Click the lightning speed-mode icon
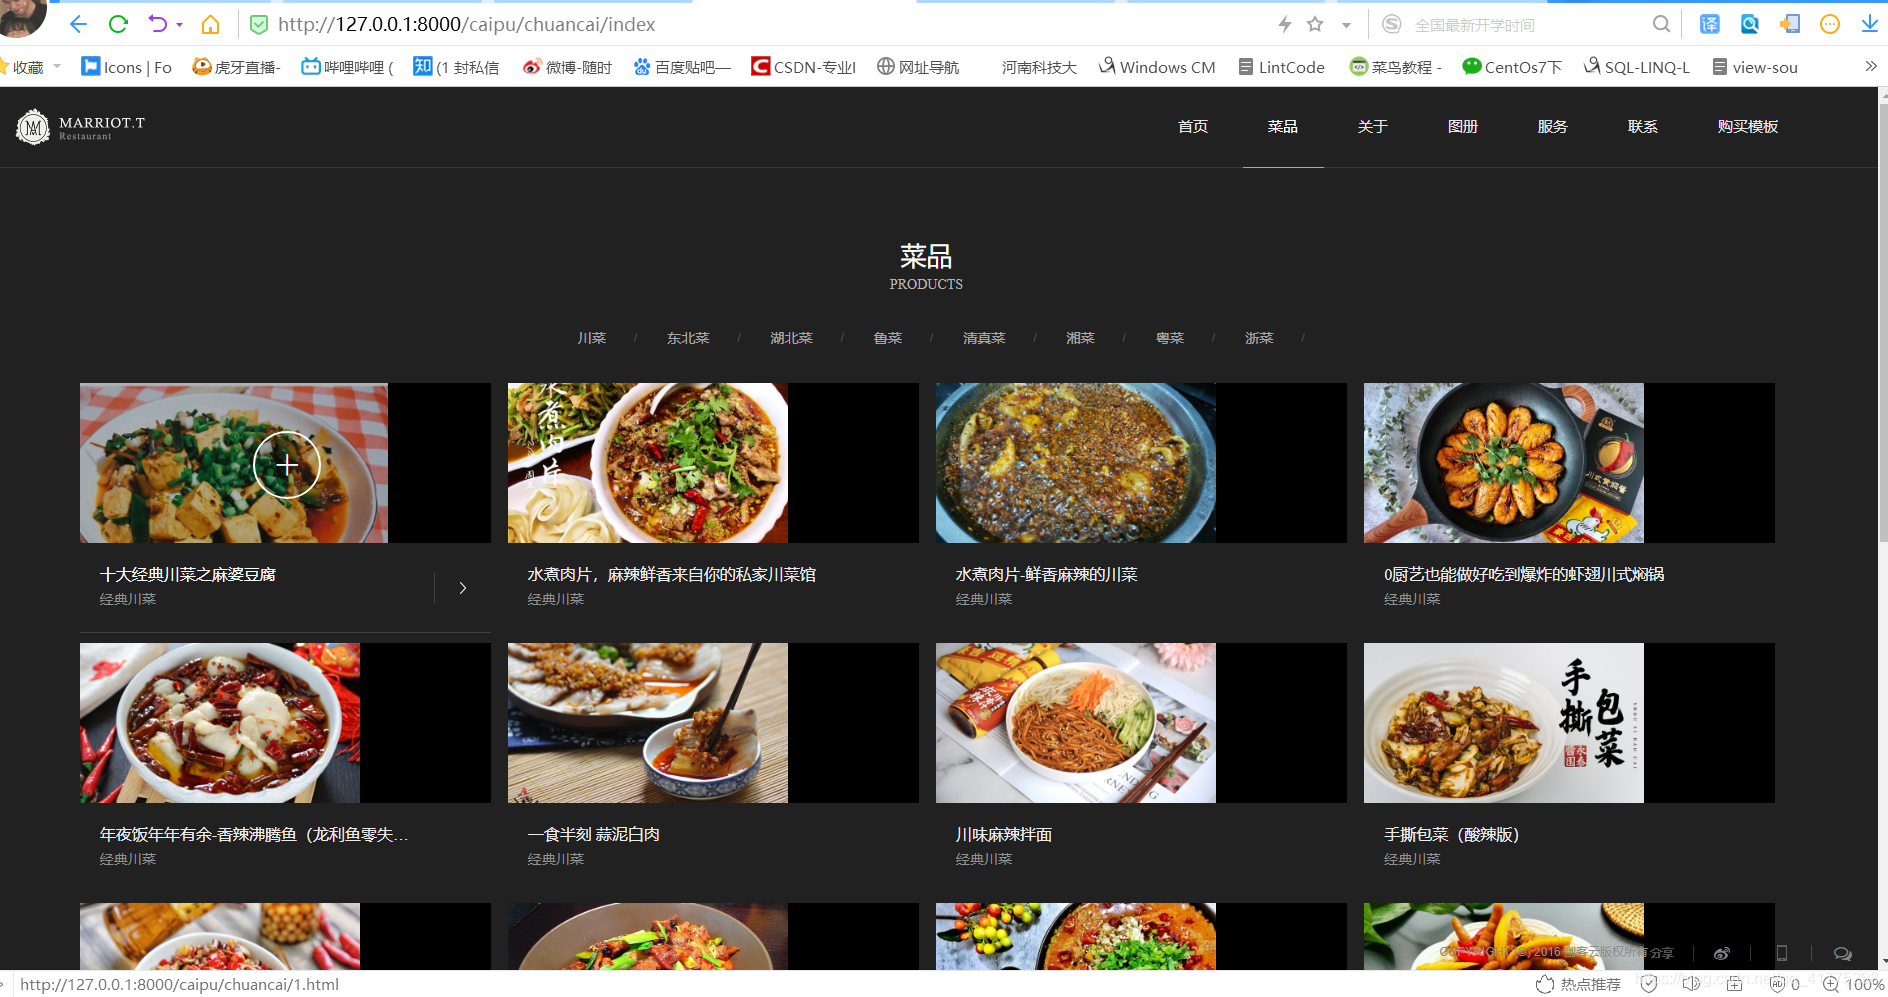Image resolution: width=1888 pixels, height=997 pixels. tap(1285, 24)
